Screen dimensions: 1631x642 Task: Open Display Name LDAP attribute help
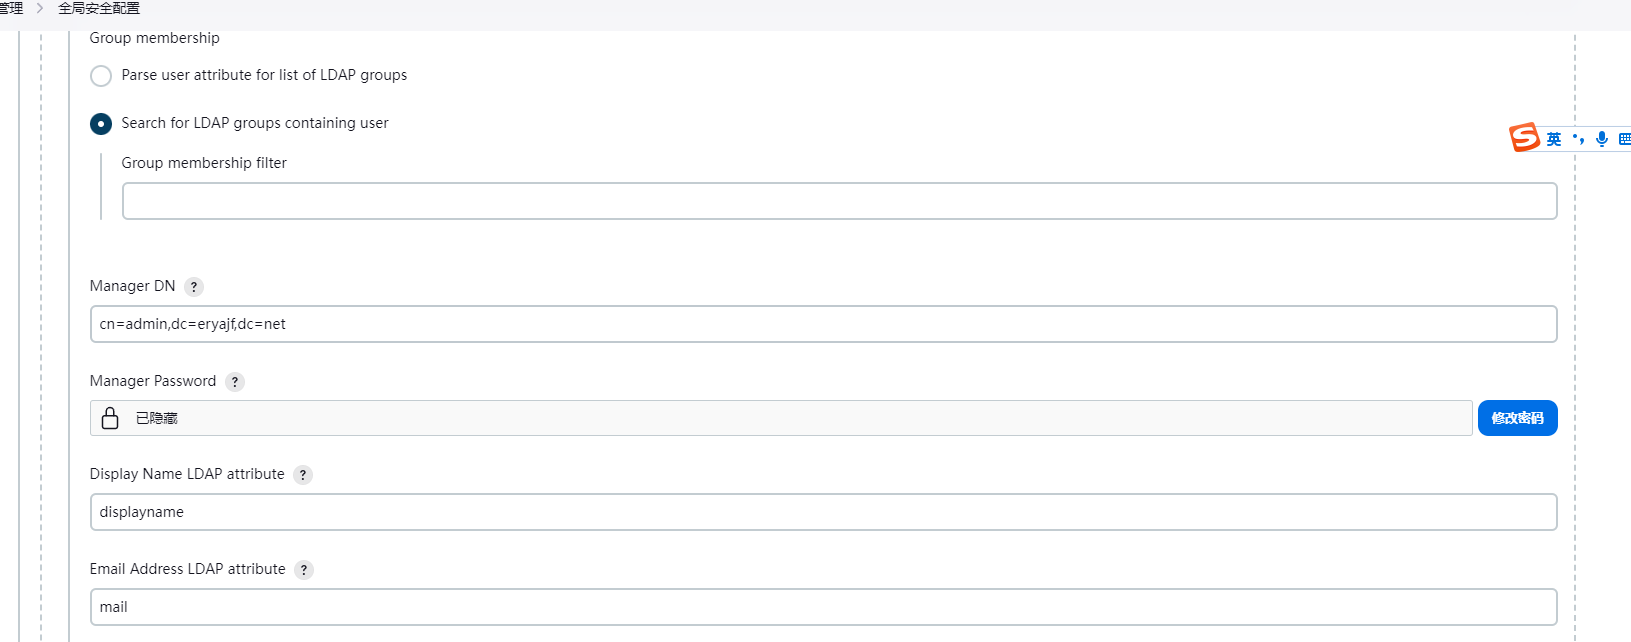click(303, 475)
